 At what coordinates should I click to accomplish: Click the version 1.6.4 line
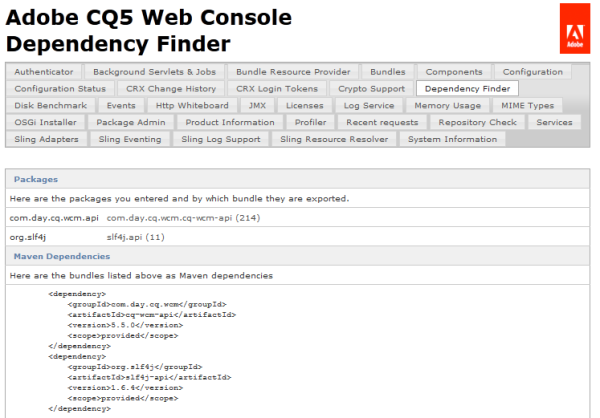tap(126, 387)
